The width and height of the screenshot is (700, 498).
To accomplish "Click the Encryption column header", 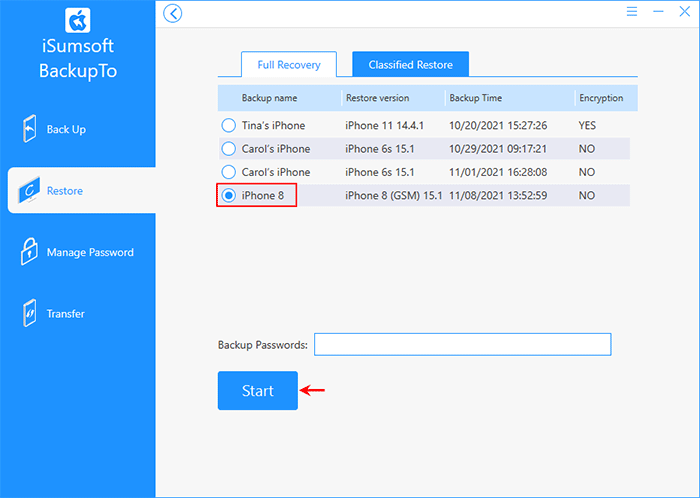I will click(601, 98).
